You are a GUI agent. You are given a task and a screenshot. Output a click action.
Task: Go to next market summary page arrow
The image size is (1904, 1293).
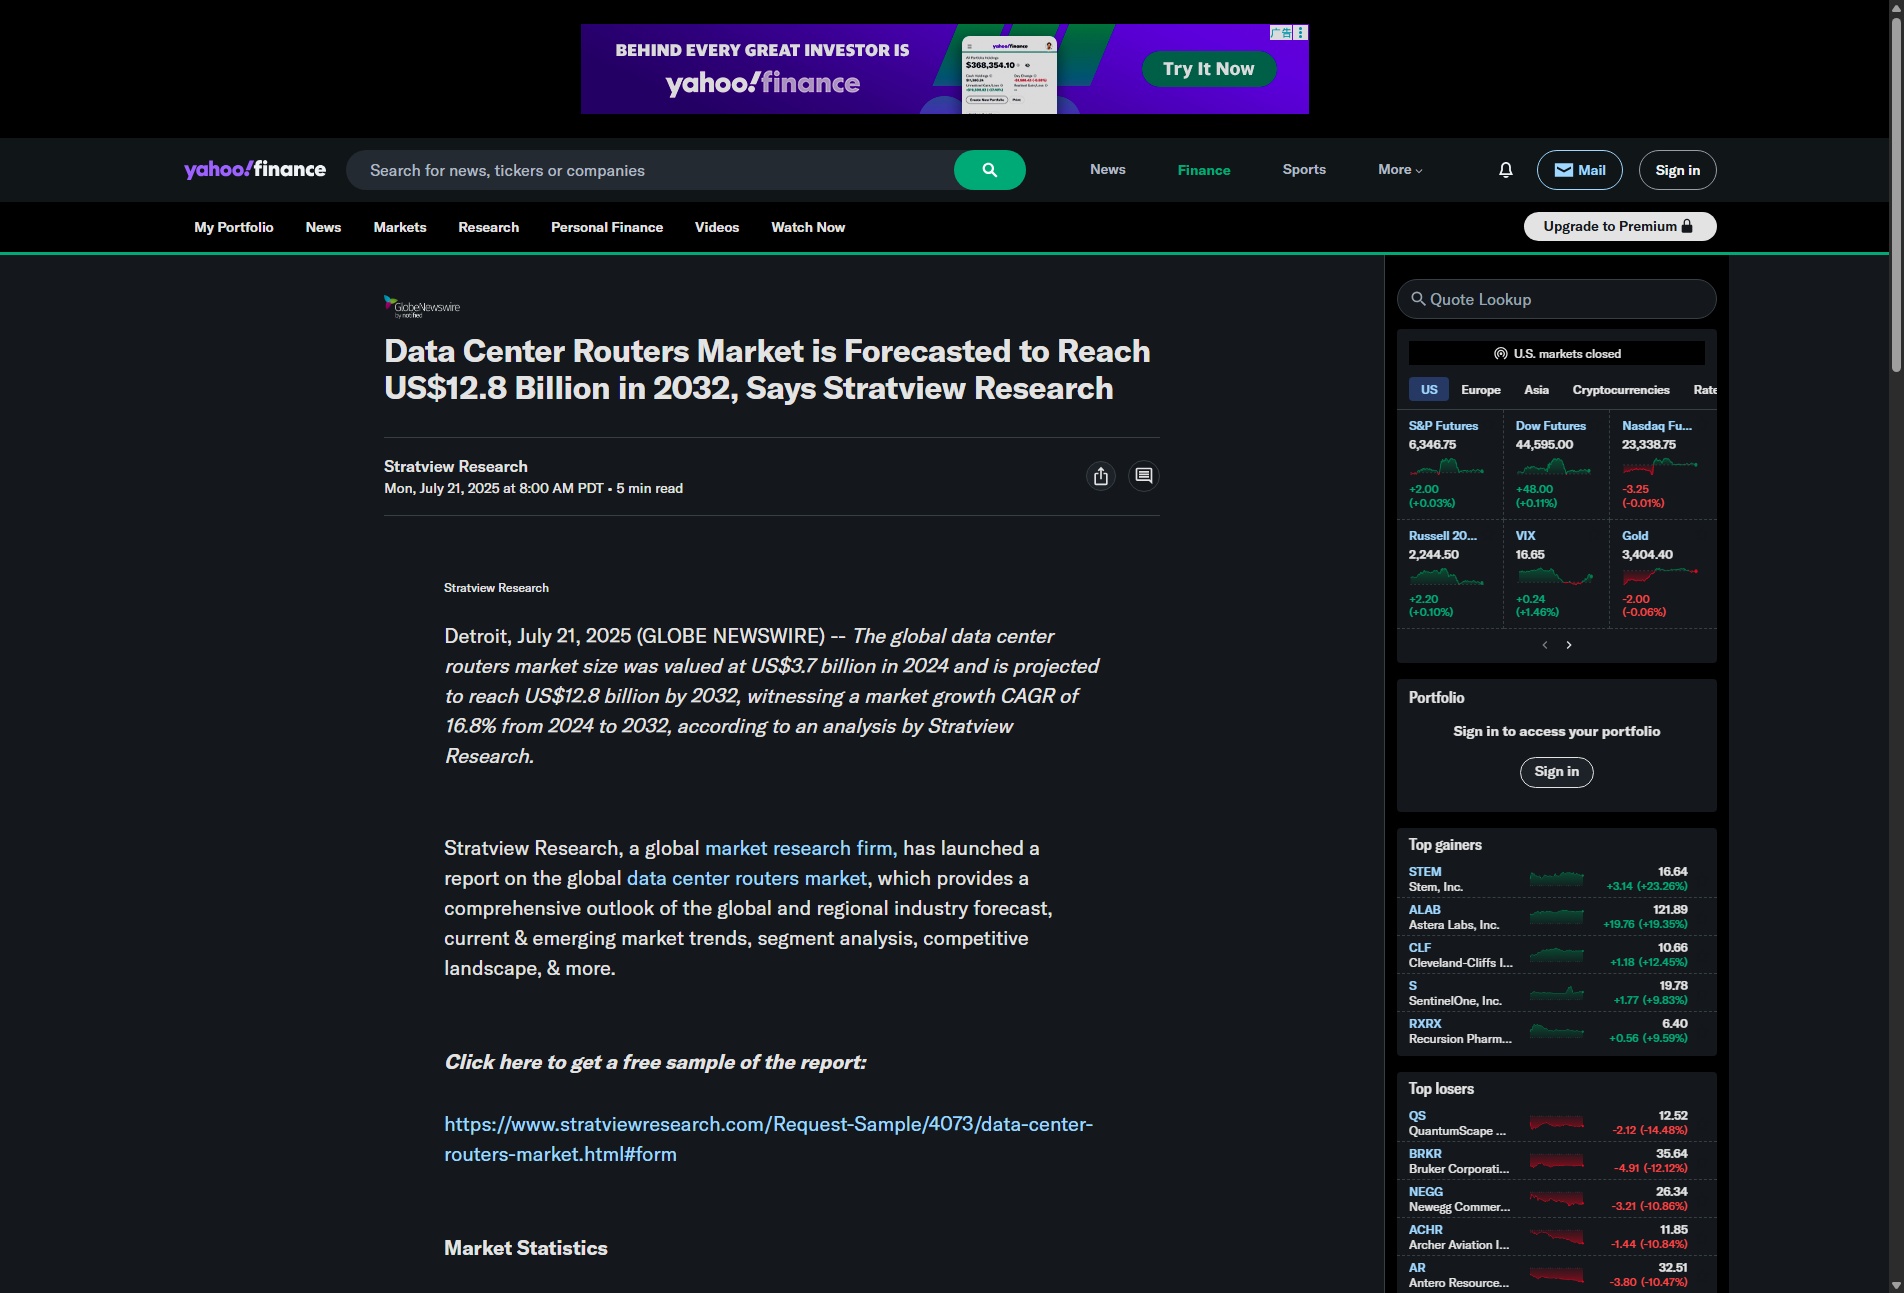pyautogui.click(x=1569, y=645)
